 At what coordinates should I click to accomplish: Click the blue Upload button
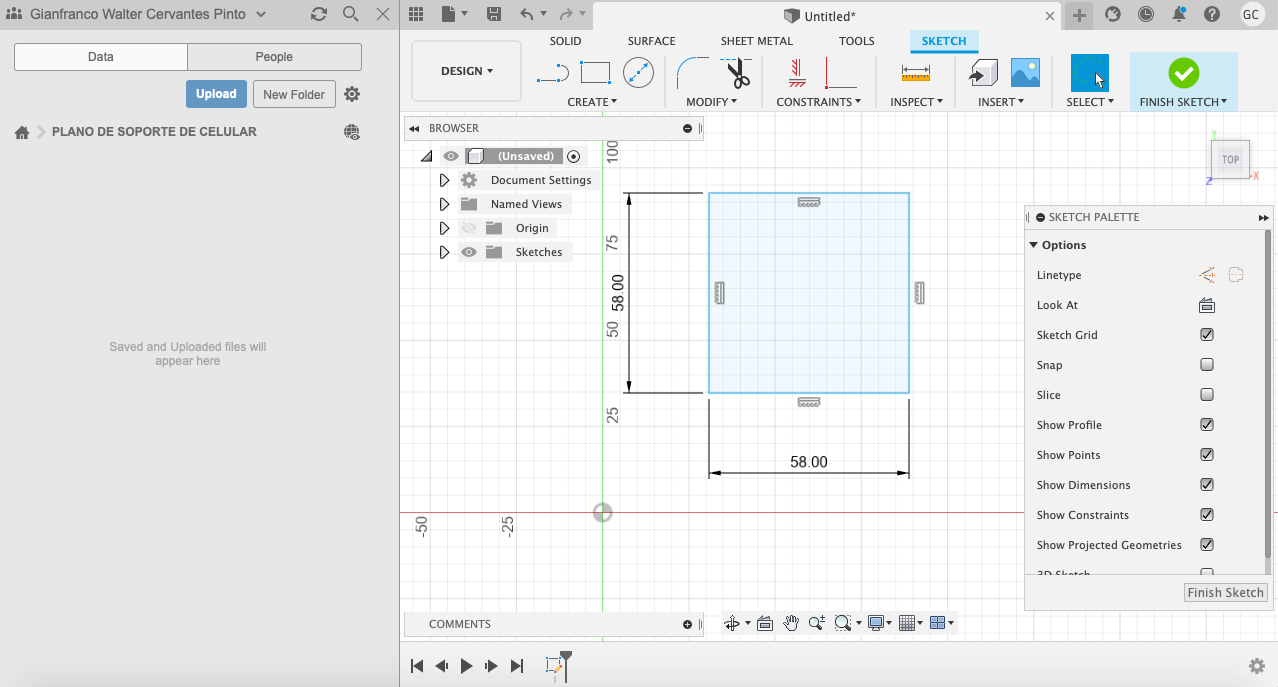tap(216, 94)
